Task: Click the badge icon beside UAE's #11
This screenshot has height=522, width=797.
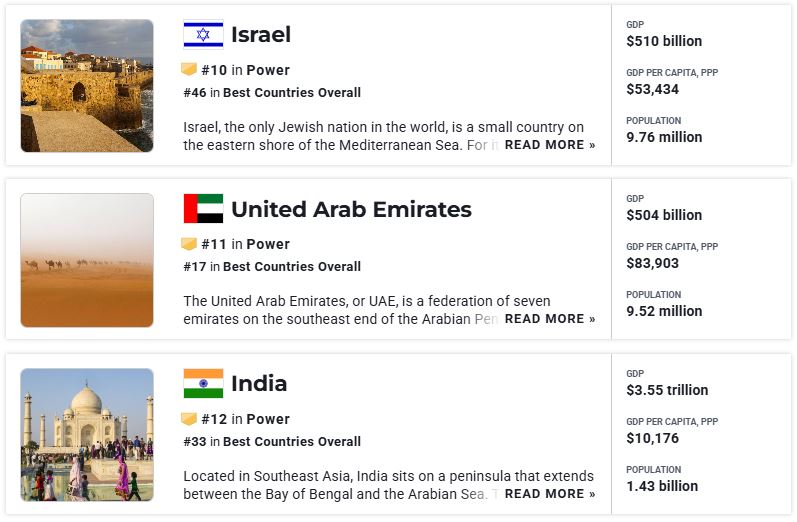Action: (189, 244)
